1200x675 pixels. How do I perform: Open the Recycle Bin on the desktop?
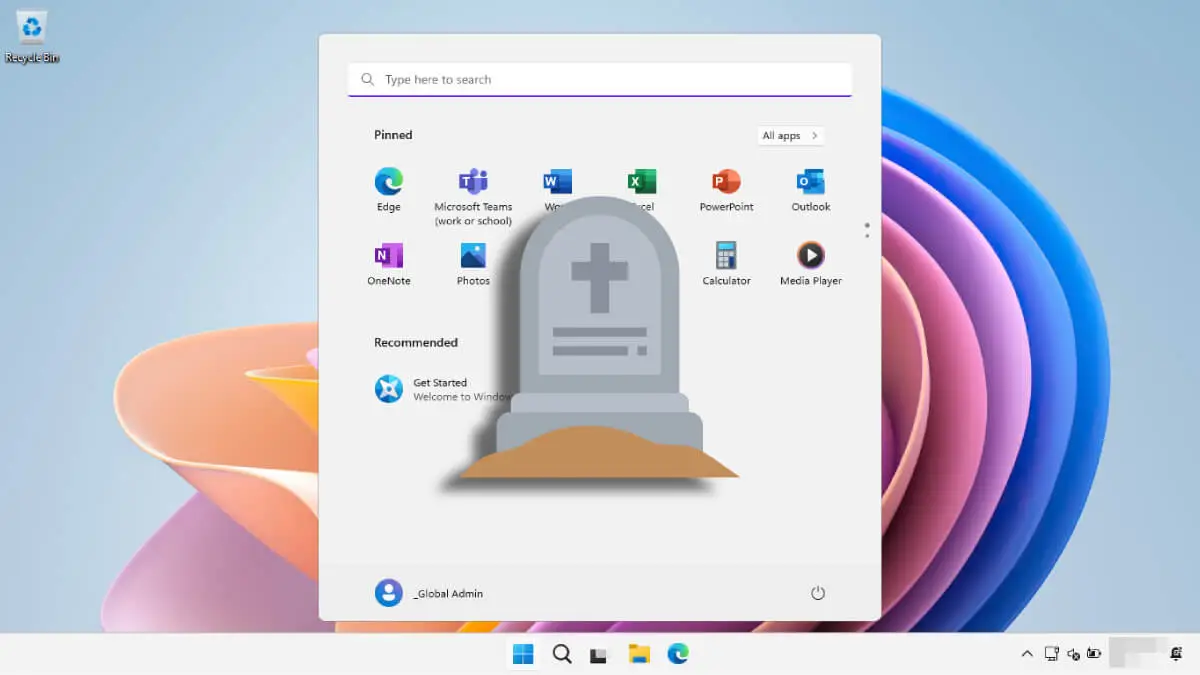click(x=30, y=30)
